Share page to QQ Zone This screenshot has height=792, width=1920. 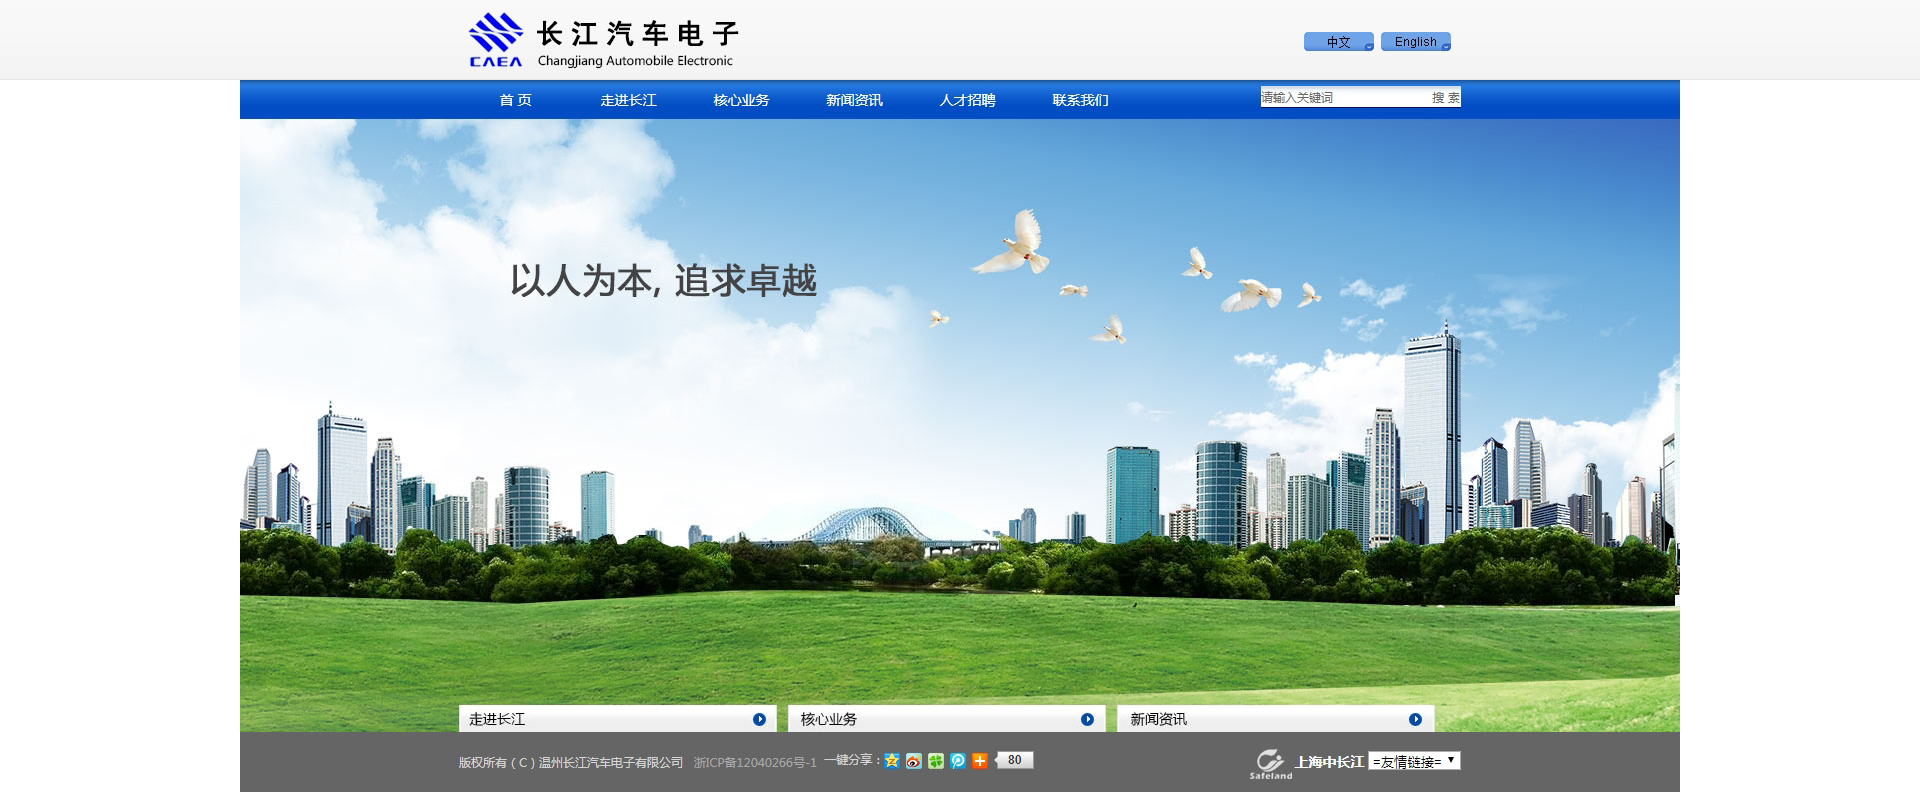click(x=892, y=761)
